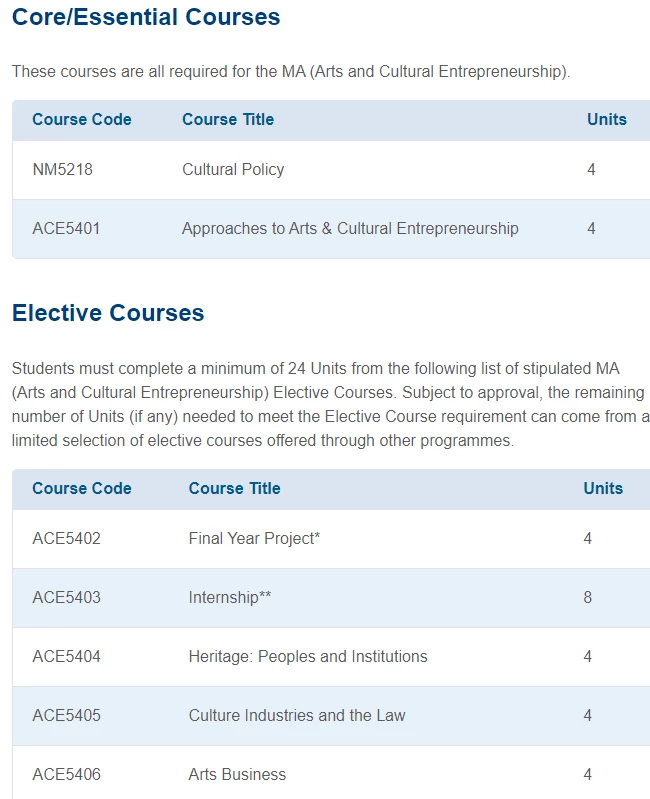This screenshot has width=650, height=799.
Task: Click the Final Year Project* title
Action: point(254,538)
